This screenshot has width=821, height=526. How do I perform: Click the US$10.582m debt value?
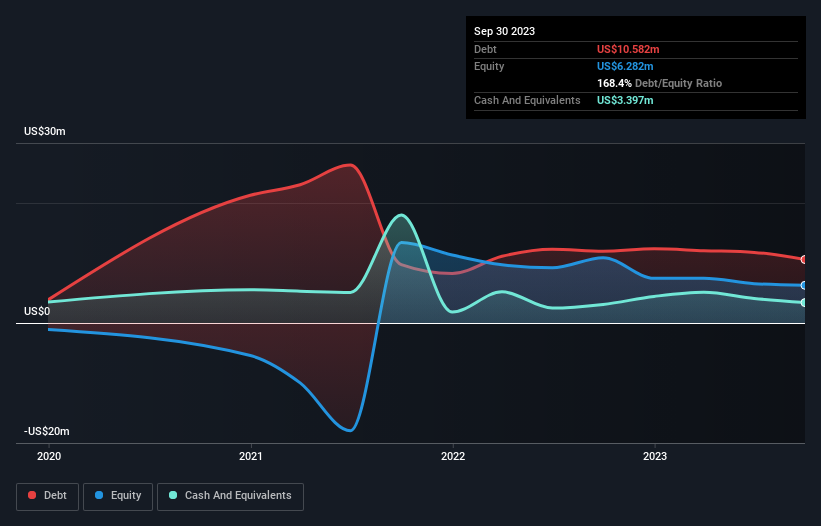[x=628, y=49]
